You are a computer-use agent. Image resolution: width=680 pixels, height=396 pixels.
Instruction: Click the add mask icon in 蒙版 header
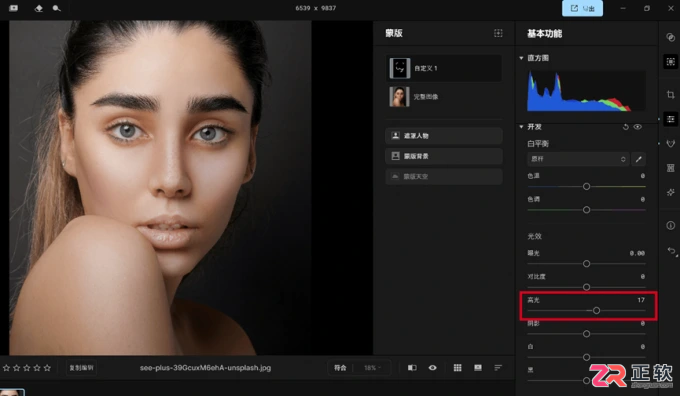(498, 33)
